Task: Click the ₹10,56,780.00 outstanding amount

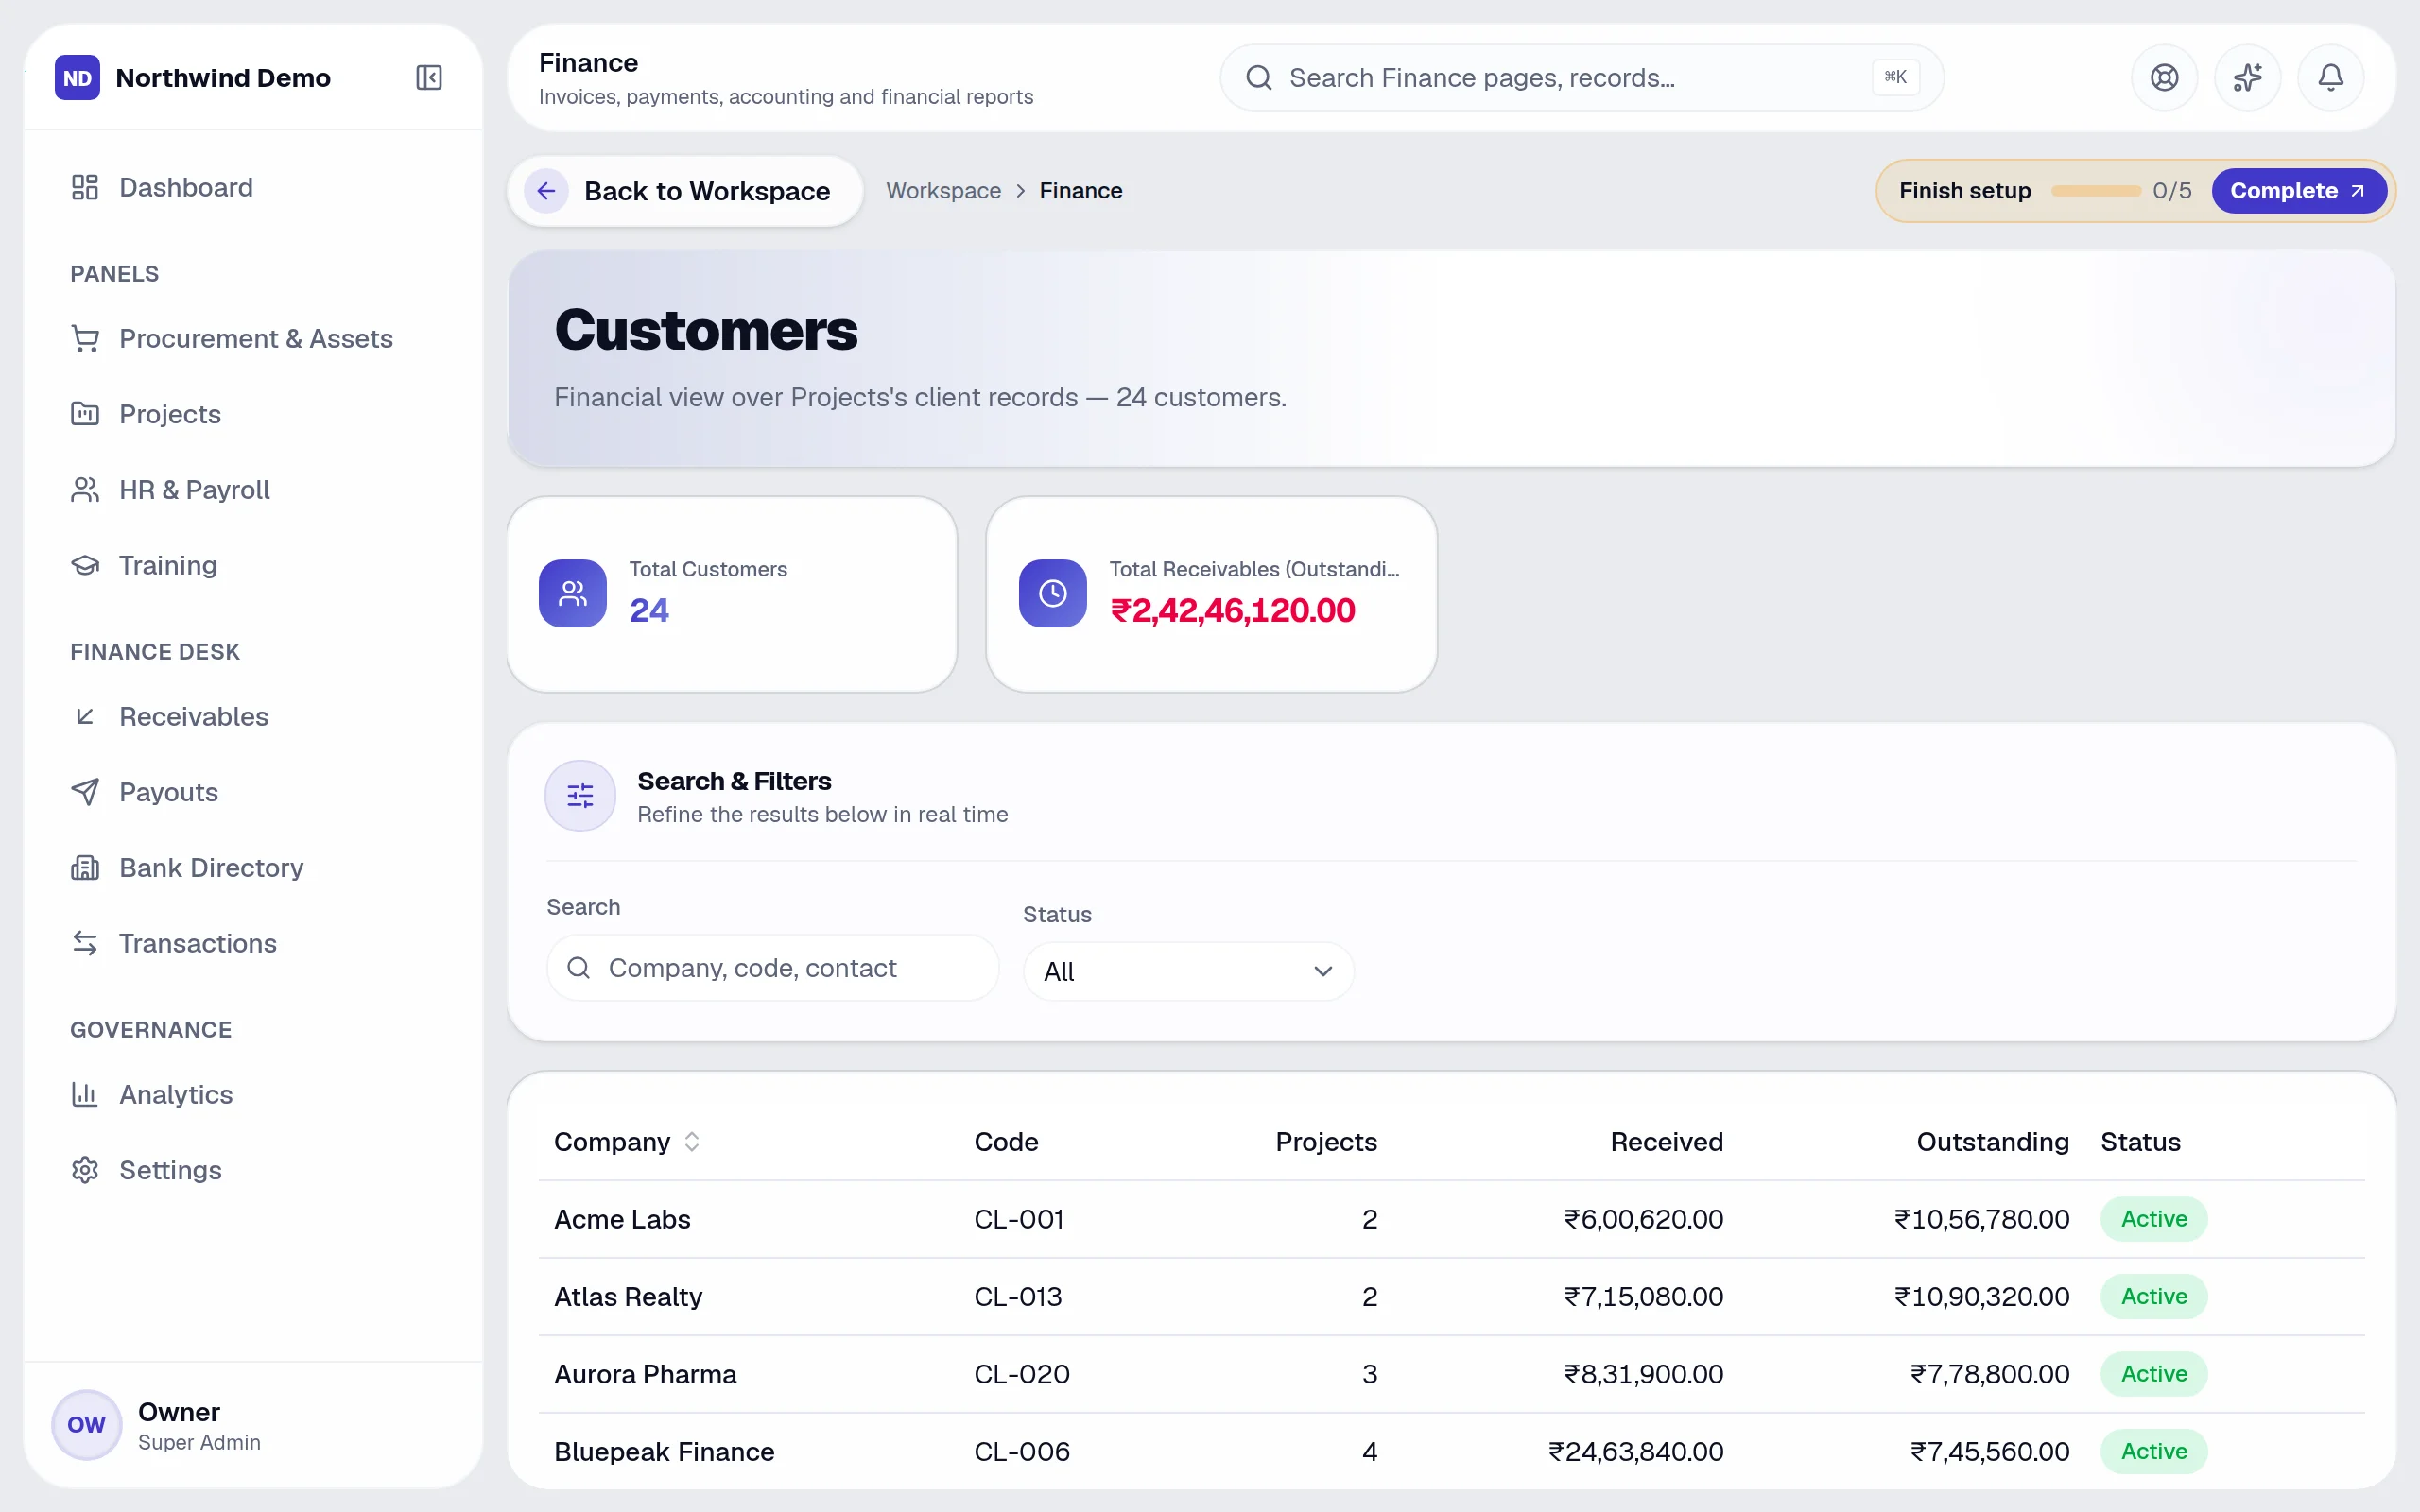Action: click(x=1981, y=1219)
